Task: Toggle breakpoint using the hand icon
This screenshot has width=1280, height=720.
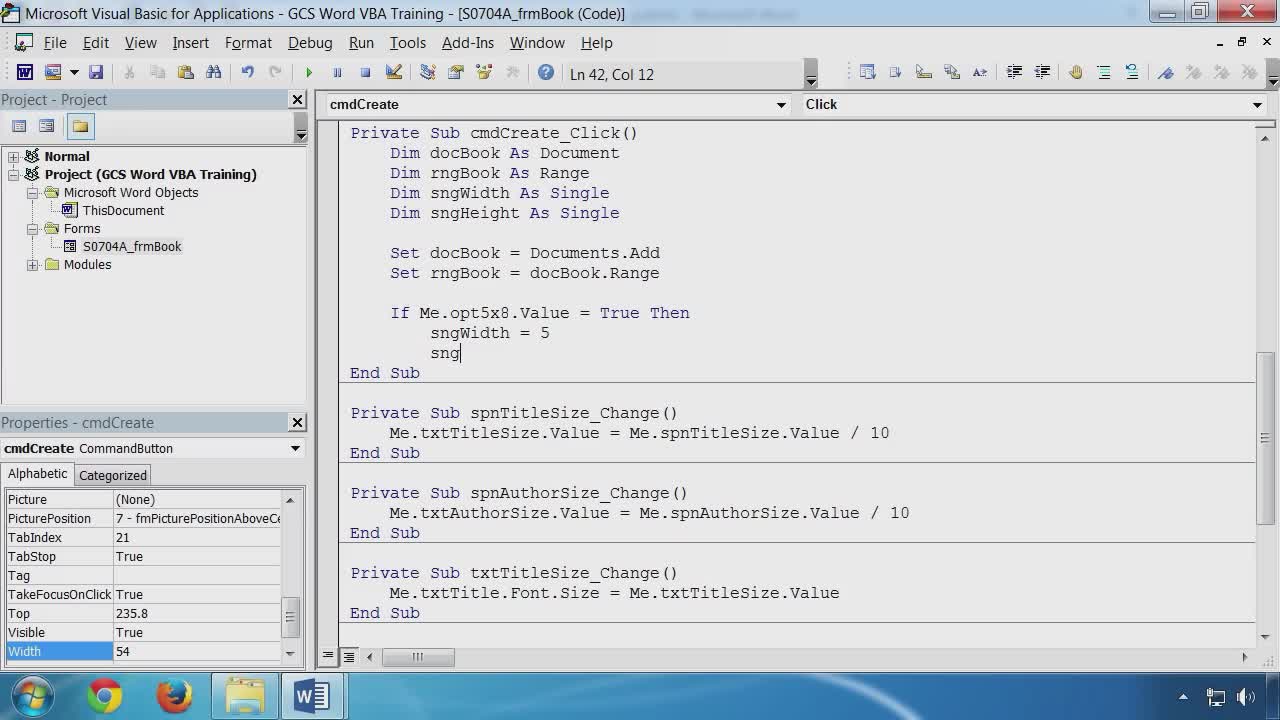Action: [1076, 72]
